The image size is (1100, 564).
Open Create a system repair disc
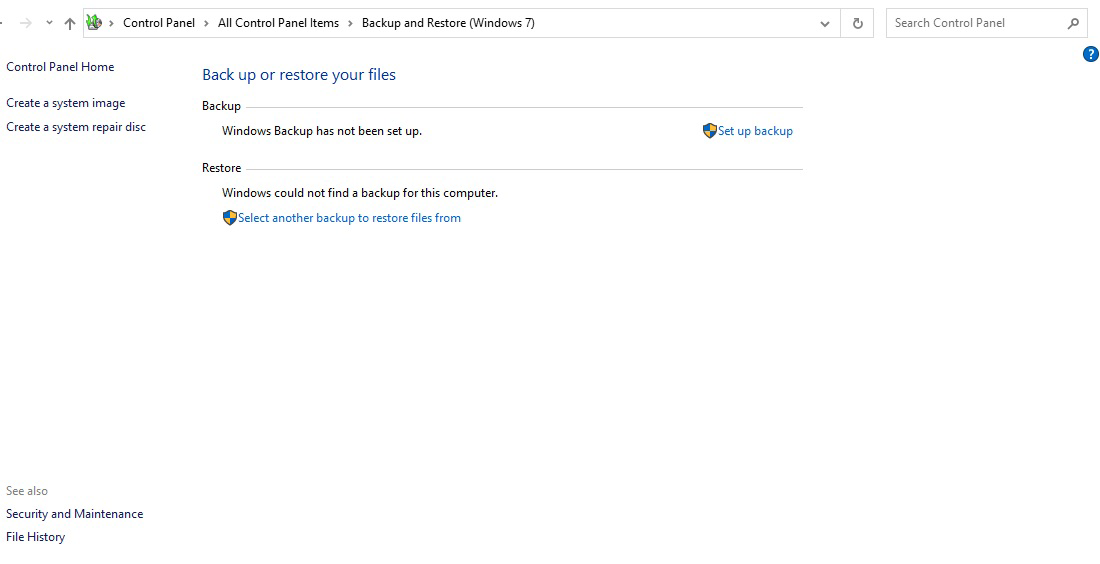pos(76,127)
